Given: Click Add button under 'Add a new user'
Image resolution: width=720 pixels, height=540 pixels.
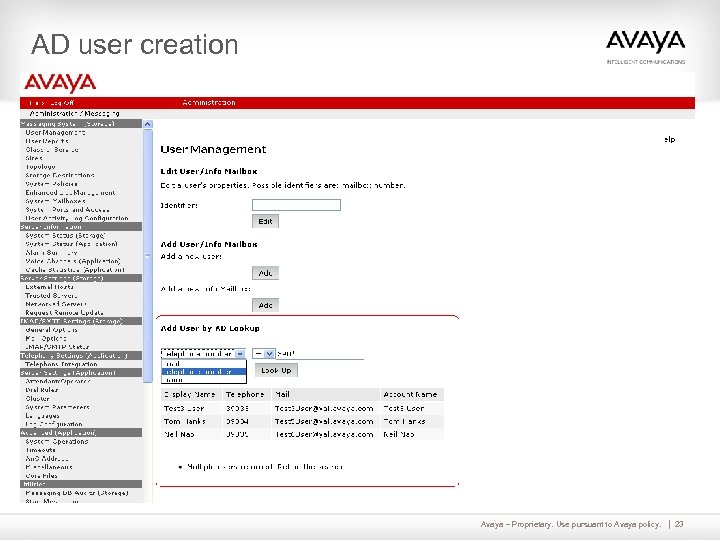Looking at the screenshot, I should [265, 273].
